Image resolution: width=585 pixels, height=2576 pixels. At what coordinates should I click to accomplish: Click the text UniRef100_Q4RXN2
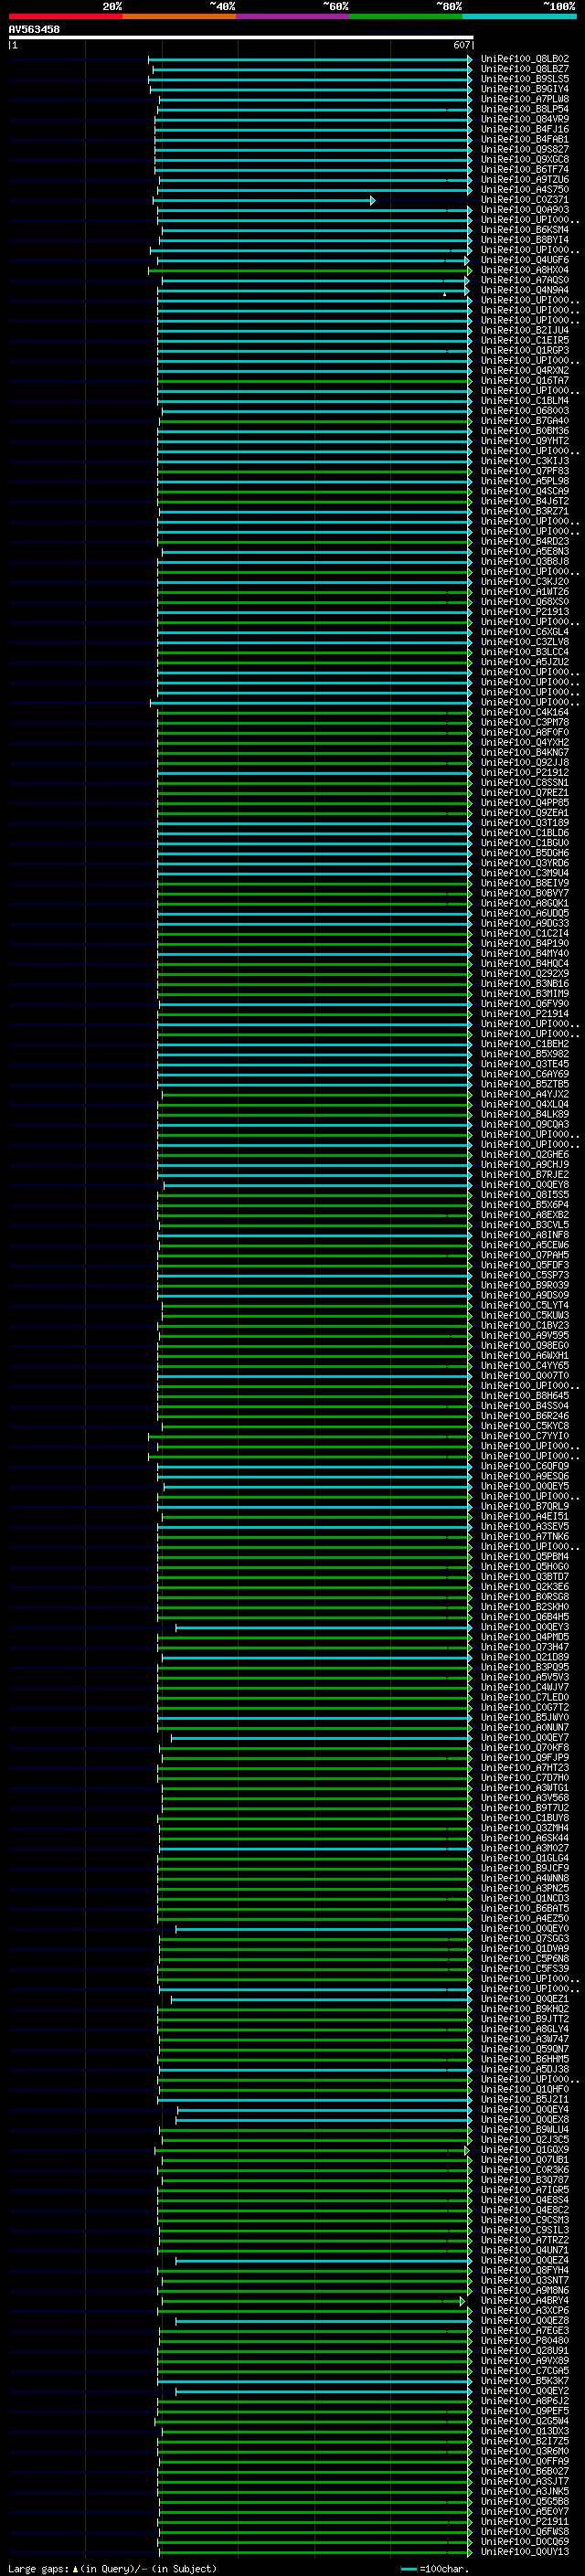[525, 371]
